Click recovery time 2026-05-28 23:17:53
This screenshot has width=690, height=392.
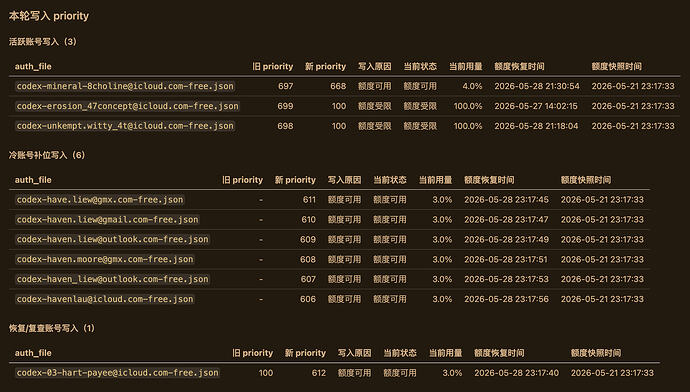pos(506,279)
